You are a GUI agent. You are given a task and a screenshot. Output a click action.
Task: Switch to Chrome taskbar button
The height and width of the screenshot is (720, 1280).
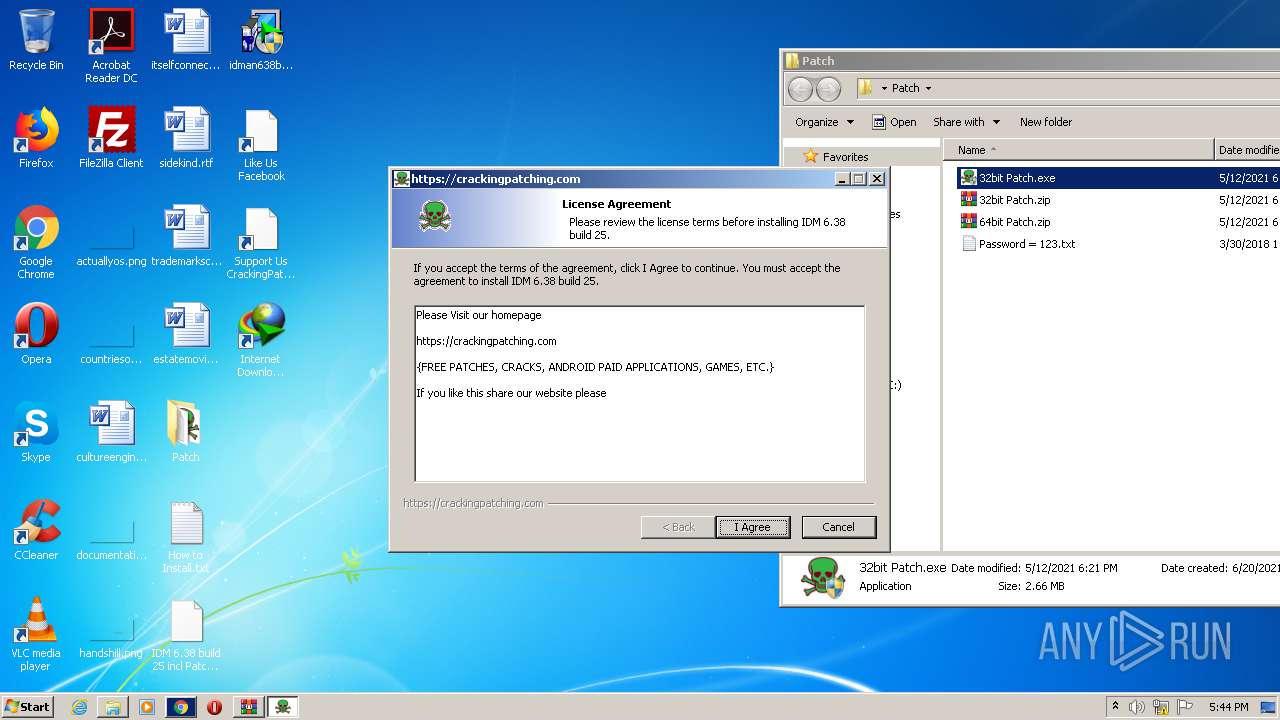181,707
